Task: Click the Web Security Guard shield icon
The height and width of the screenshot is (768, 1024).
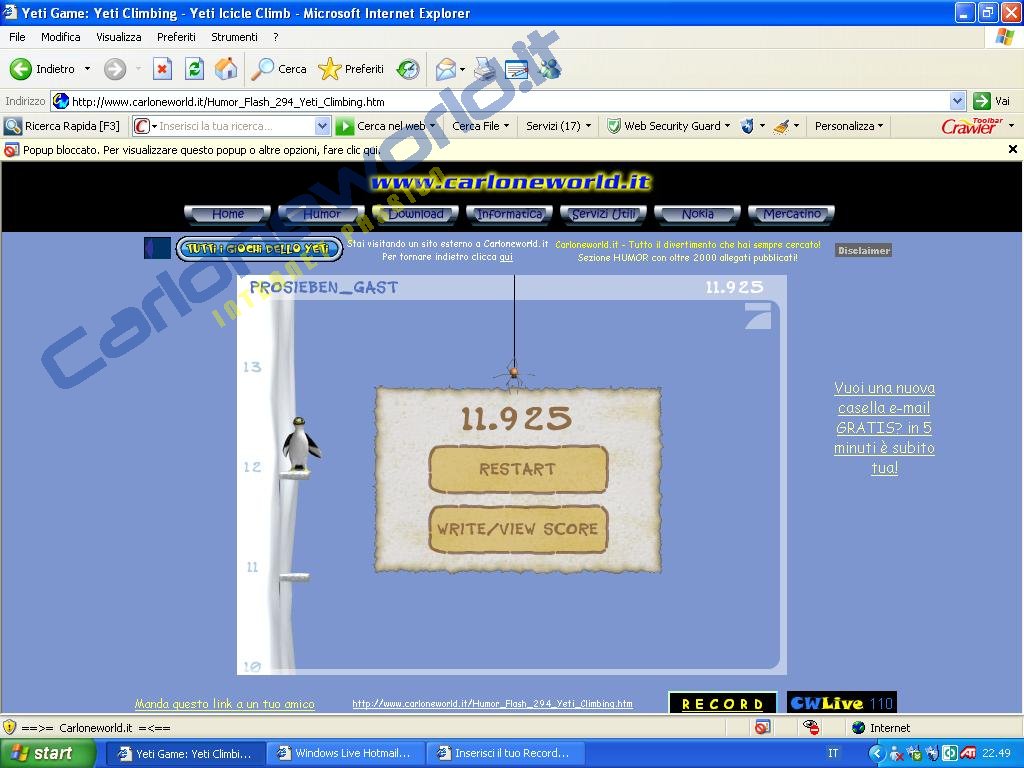Action: click(x=613, y=126)
